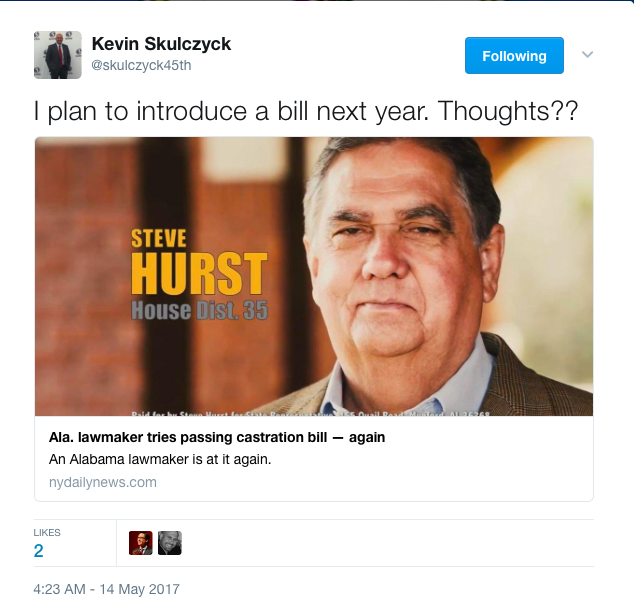This screenshot has width=634, height=600.
Task: Click the 'House Dist. 35' caption in image
Action: coord(199,311)
